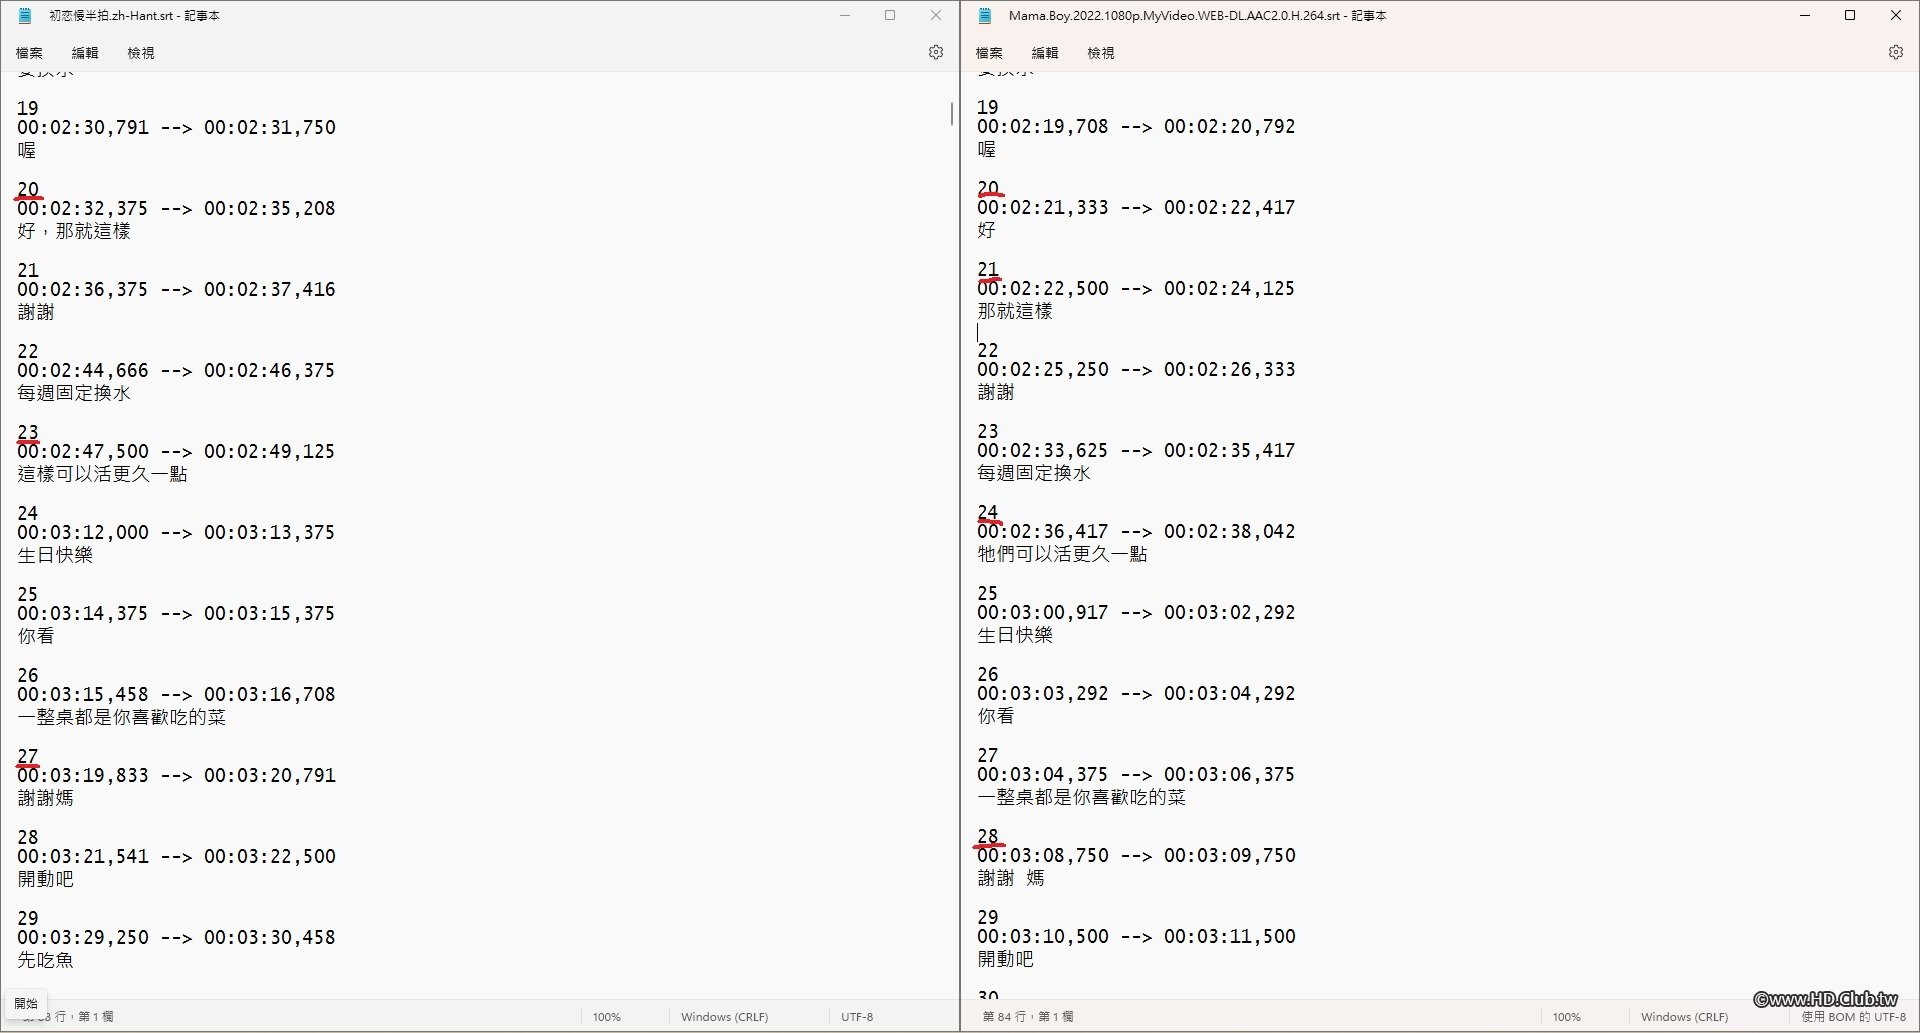Image resolution: width=1920 pixels, height=1033 pixels.
Task: Minimize the 初戀慢半拍.zh-Hant.srt Notepad window
Action: (x=845, y=16)
